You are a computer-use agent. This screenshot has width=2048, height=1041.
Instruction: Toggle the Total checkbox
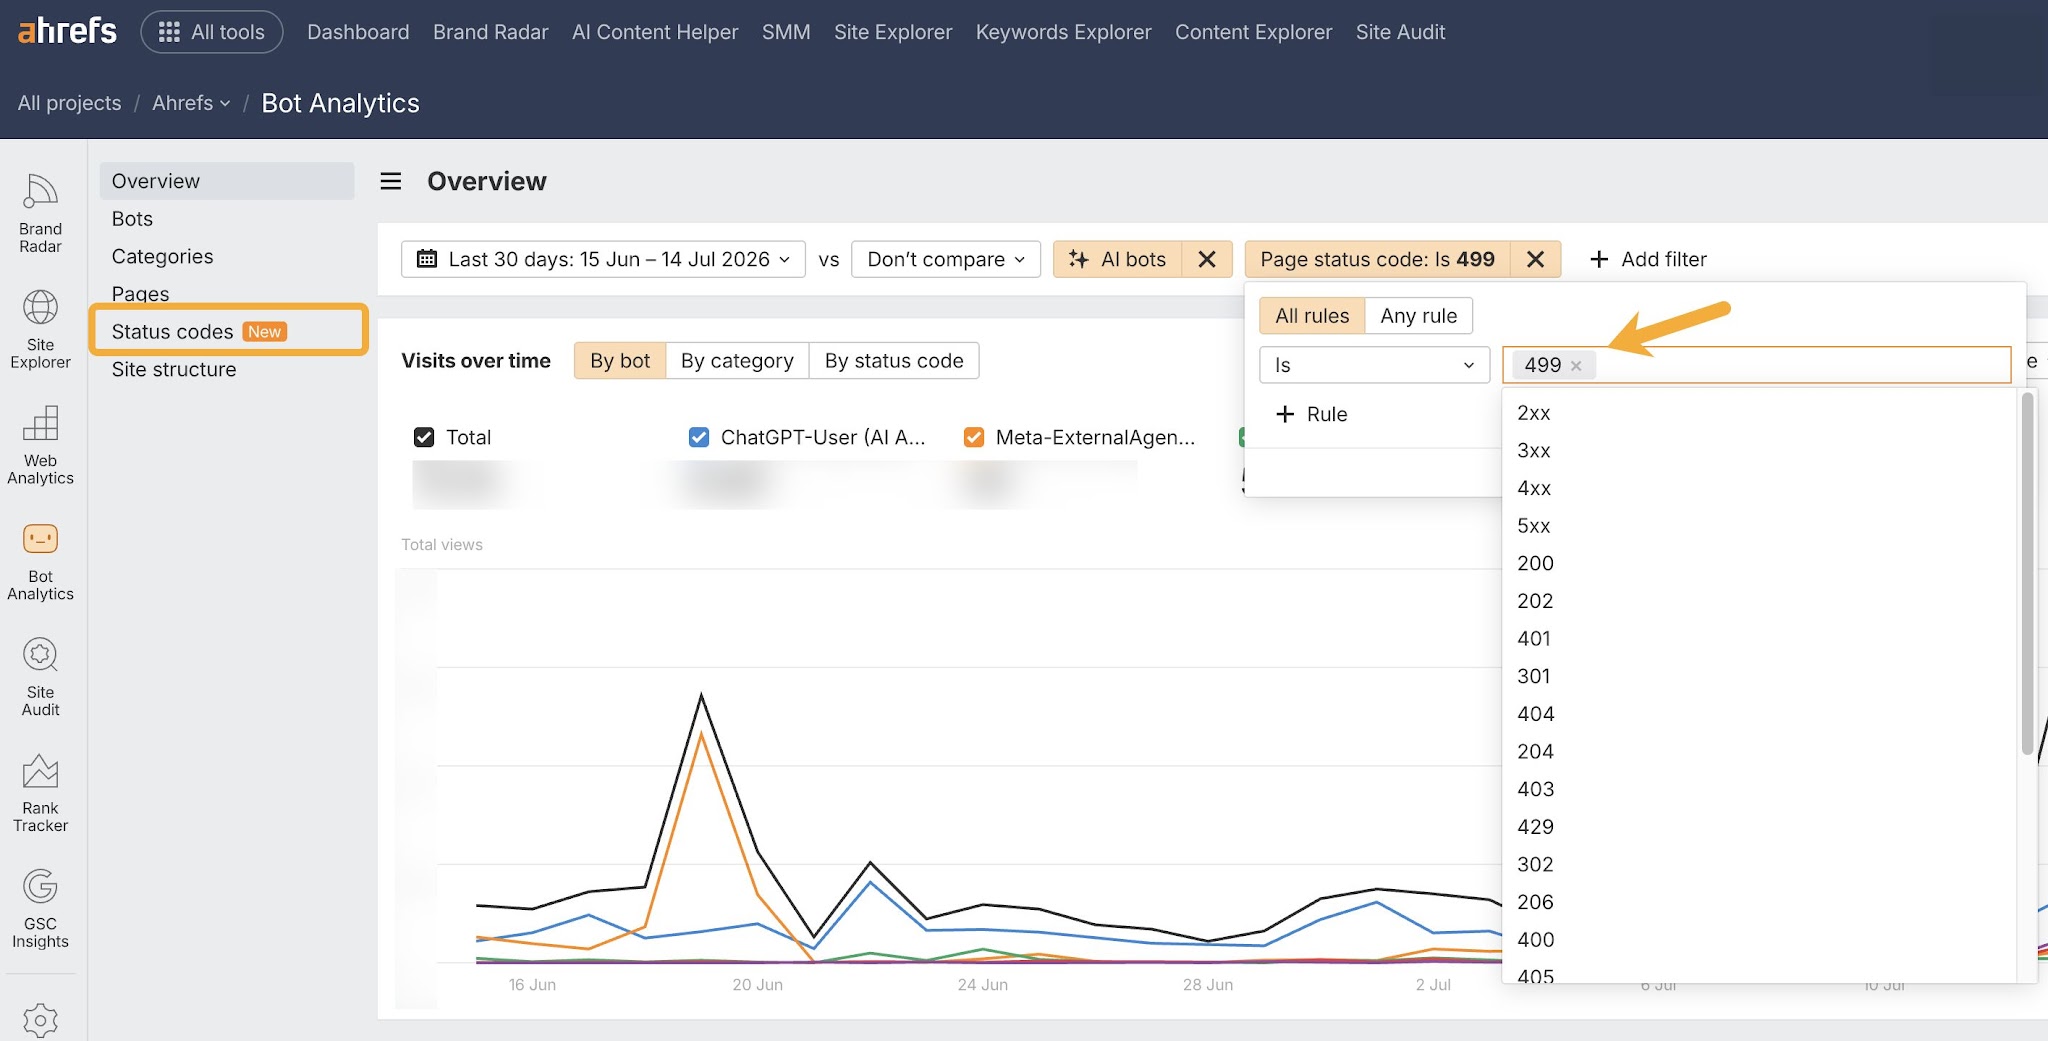click(424, 437)
